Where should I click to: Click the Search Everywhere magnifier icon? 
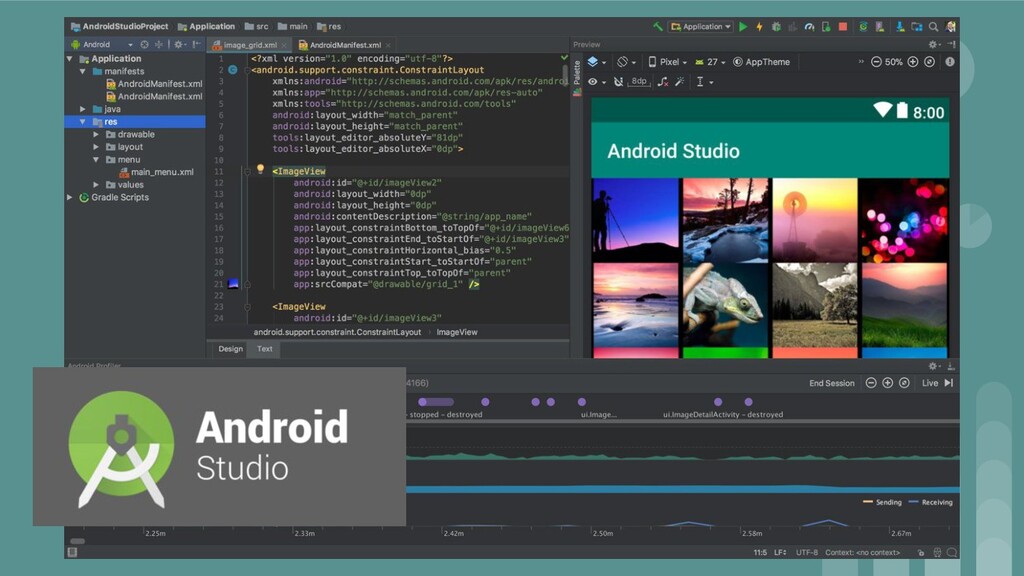click(934, 27)
